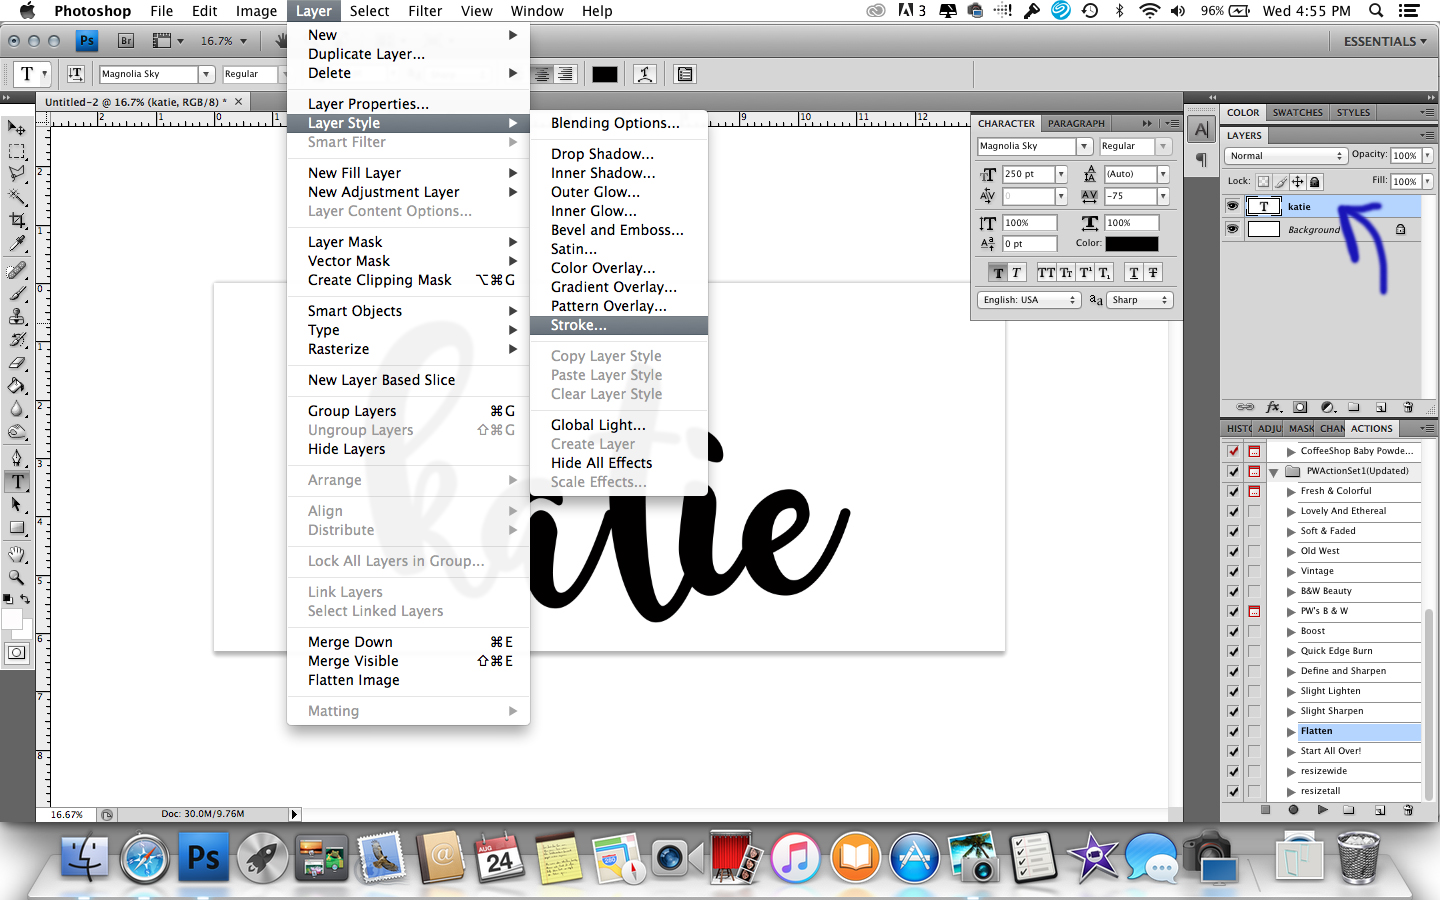This screenshot has width=1440, height=900.
Task: Toggle the character and paragraph panels button
Action: pyautogui.click(x=685, y=74)
